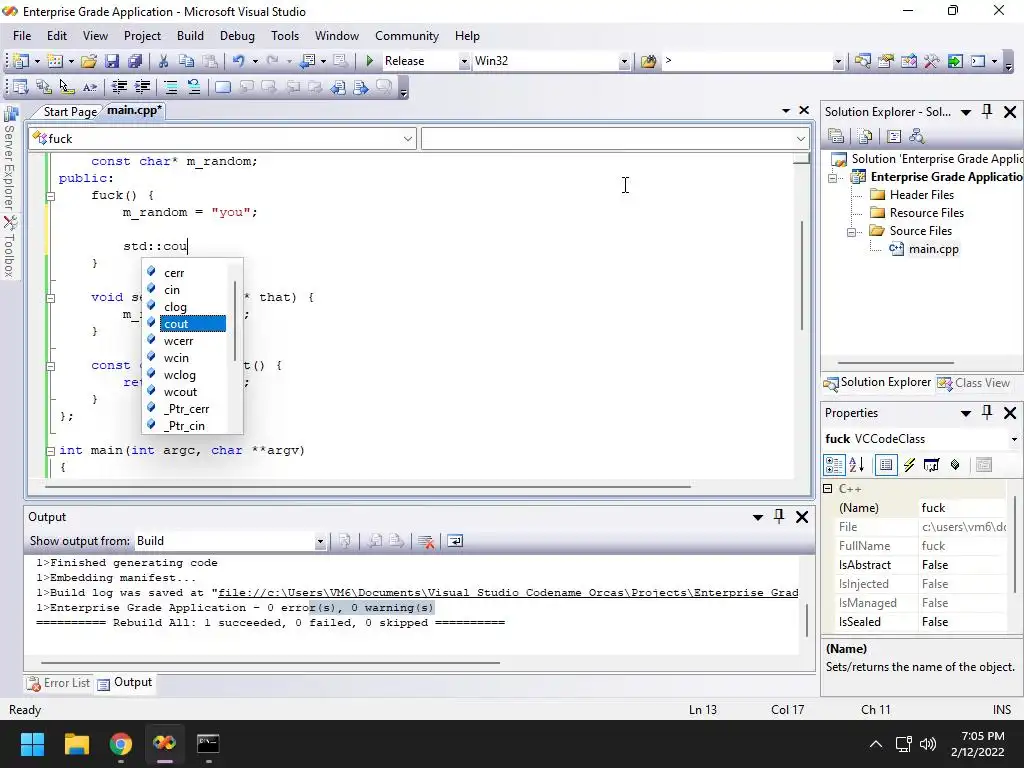Pin the Properties panel
Viewport: 1024px width, 768px height.
point(987,413)
